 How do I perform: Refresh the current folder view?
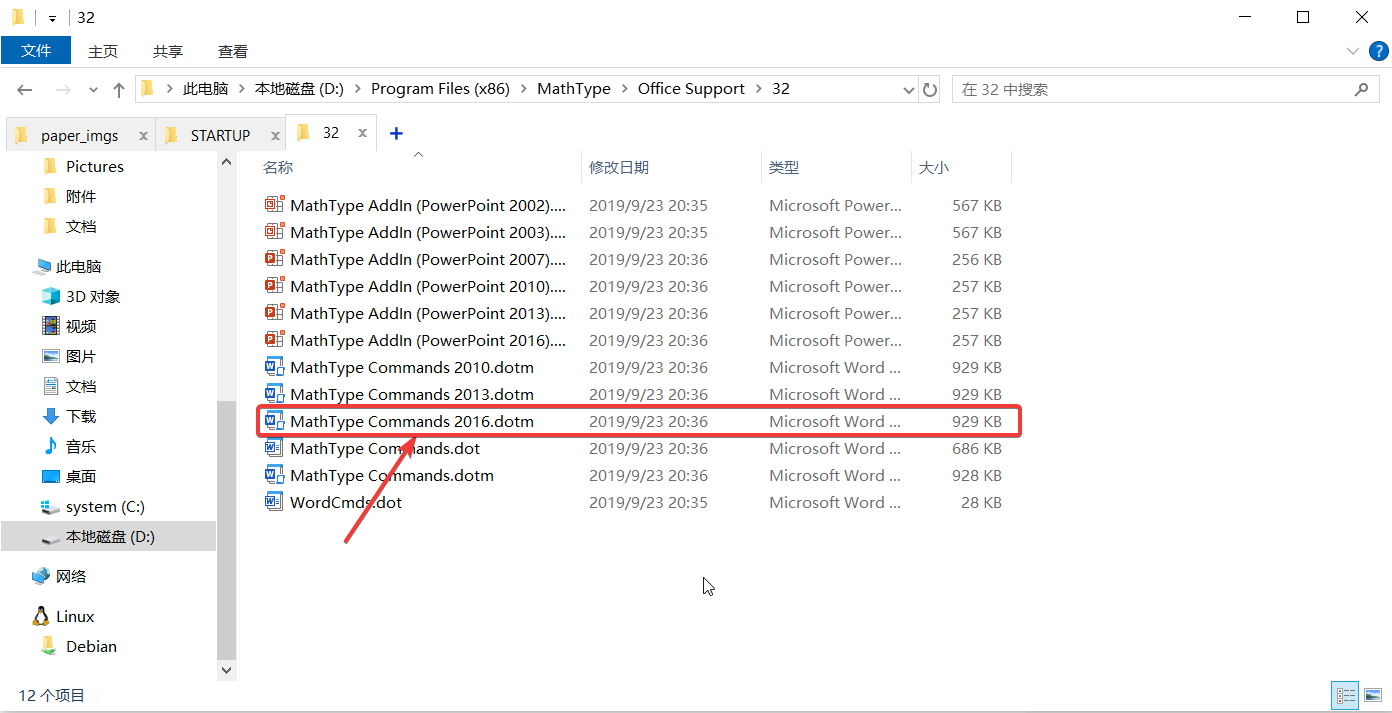coord(930,90)
